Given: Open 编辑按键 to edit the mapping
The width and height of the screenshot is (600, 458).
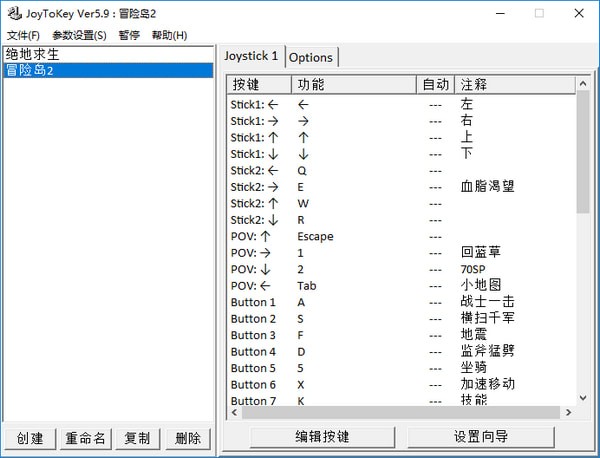Looking at the screenshot, I should 322,437.
